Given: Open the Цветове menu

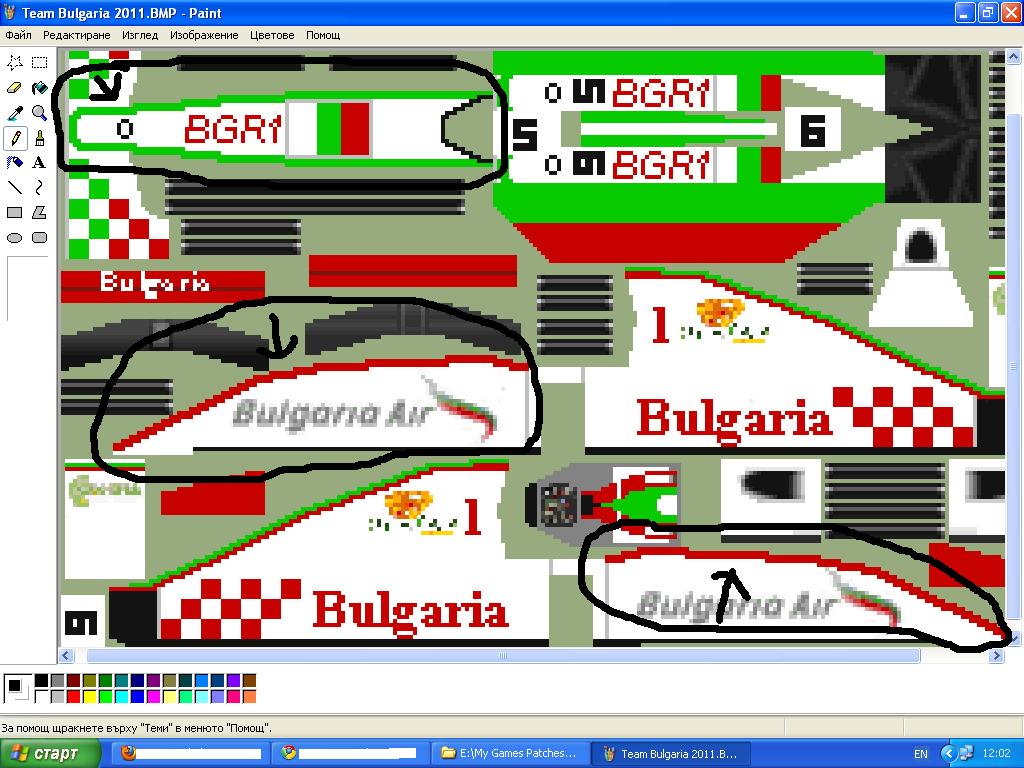Looking at the screenshot, I should (x=272, y=35).
